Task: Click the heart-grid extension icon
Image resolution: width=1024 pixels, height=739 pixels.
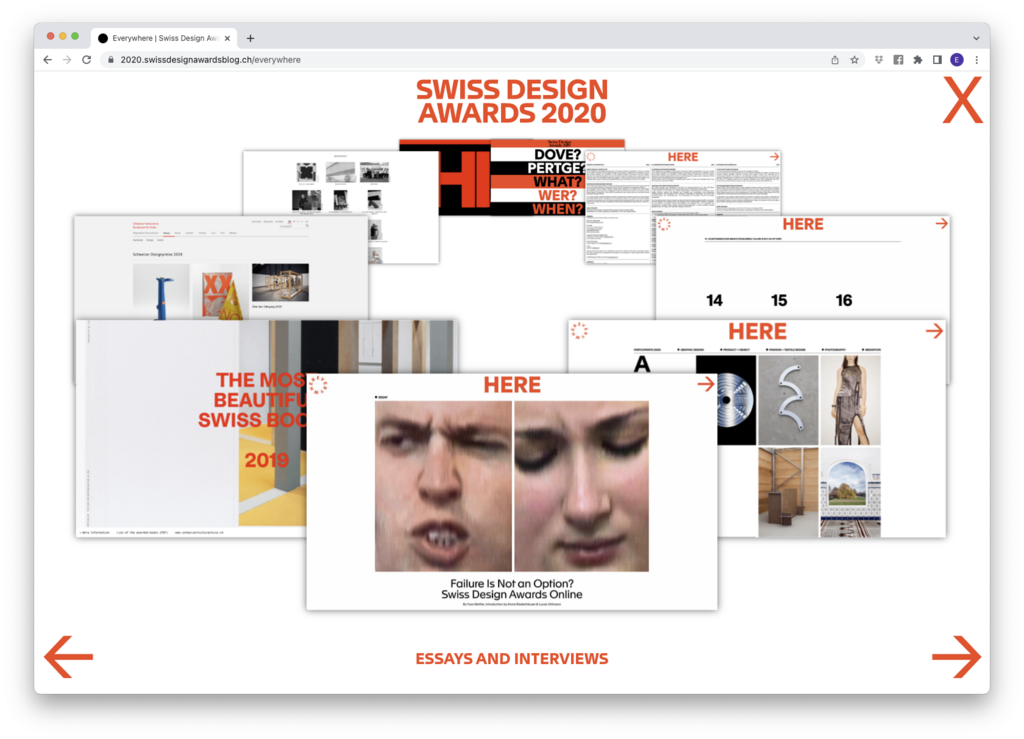Action: pyautogui.click(x=877, y=59)
